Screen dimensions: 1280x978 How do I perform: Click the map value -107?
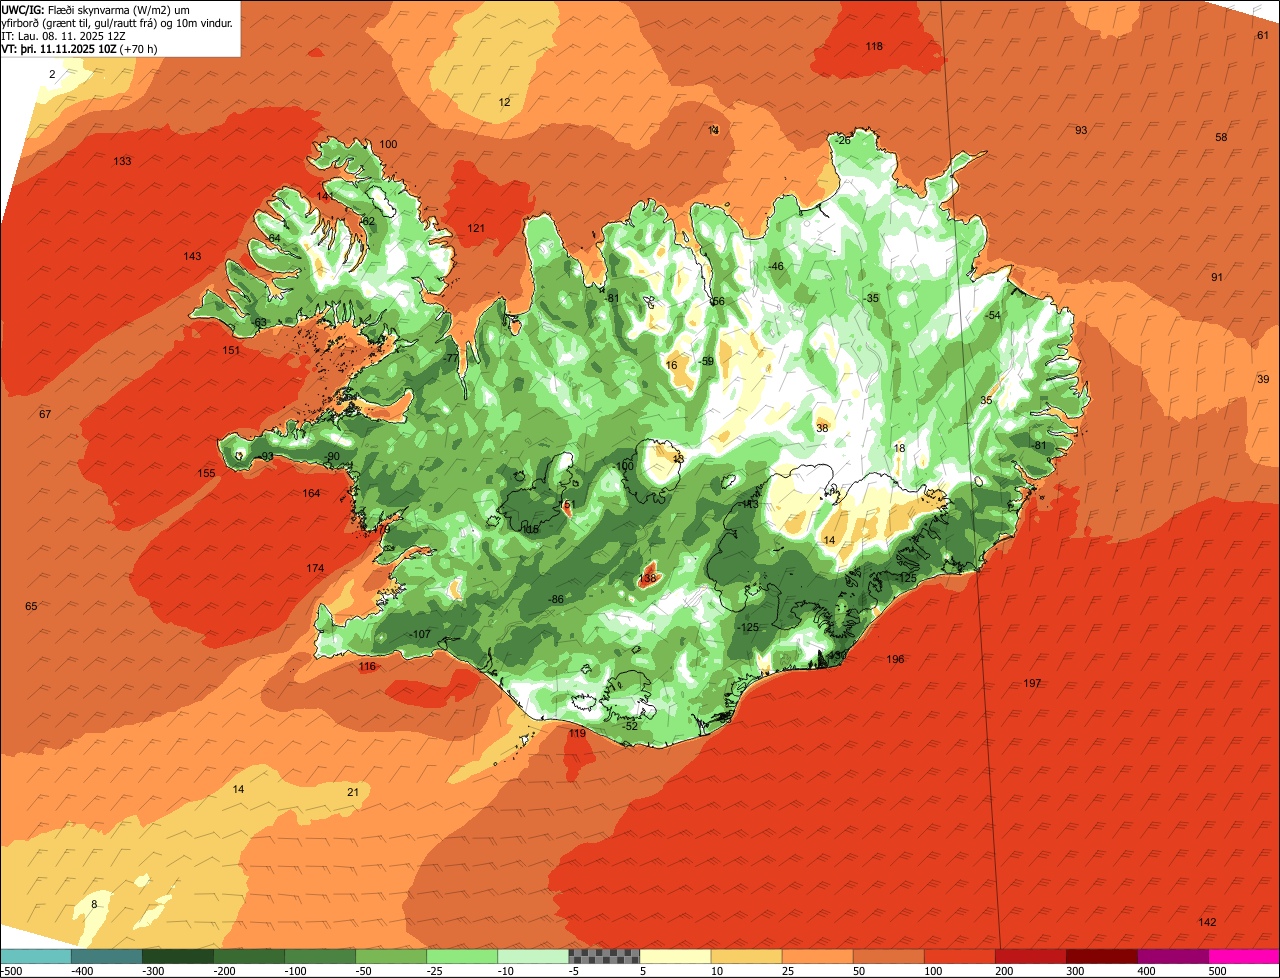tap(420, 634)
